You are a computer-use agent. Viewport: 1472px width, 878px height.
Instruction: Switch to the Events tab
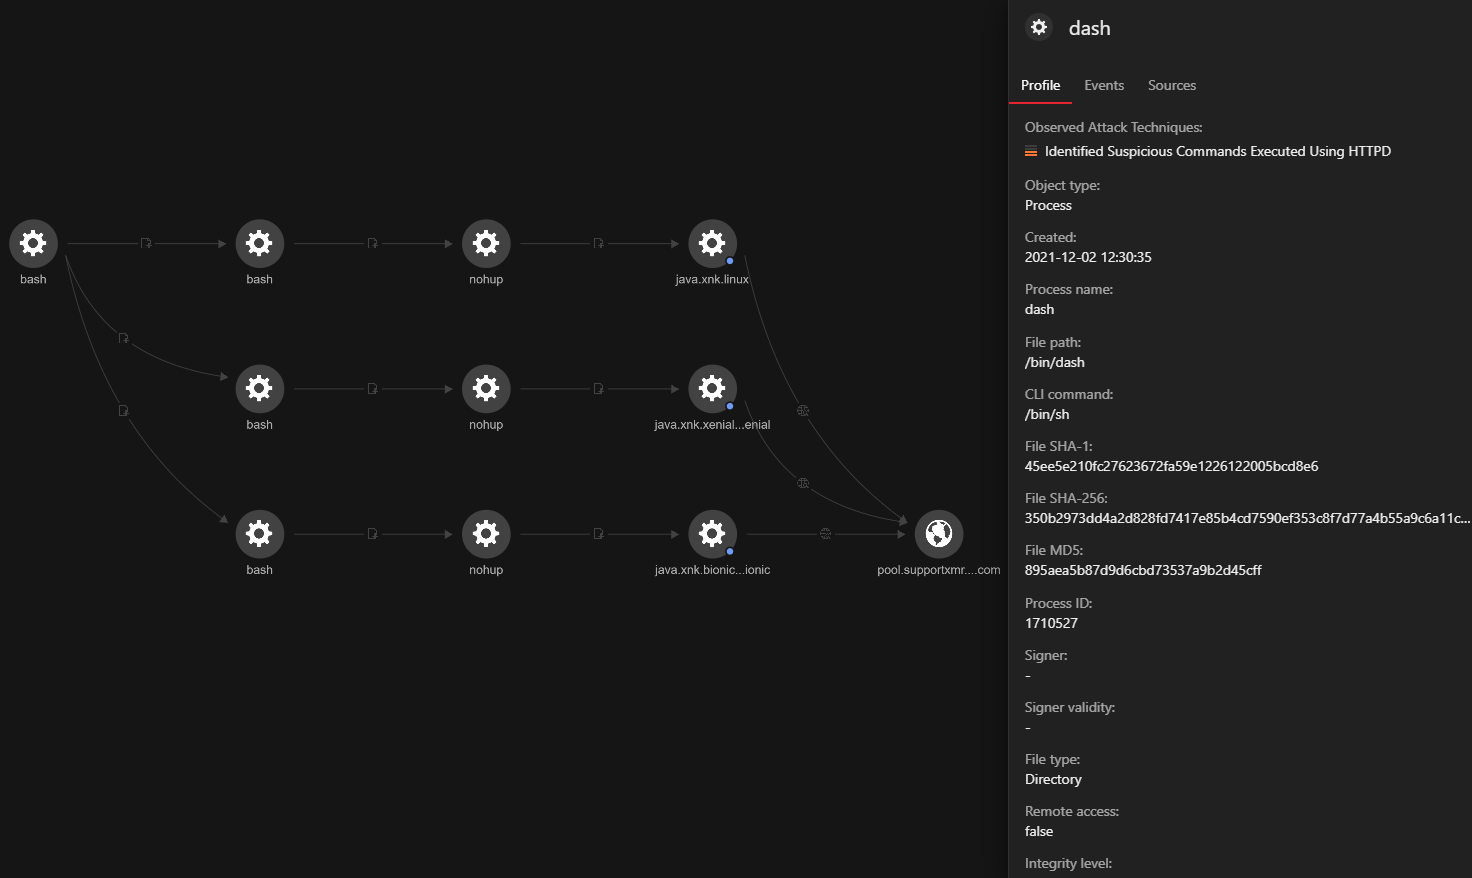(x=1104, y=86)
